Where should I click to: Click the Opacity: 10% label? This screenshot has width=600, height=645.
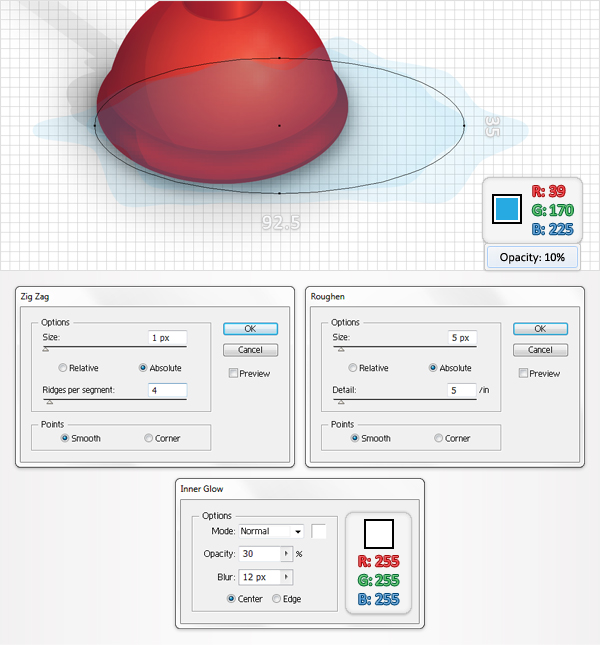(x=532, y=257)
